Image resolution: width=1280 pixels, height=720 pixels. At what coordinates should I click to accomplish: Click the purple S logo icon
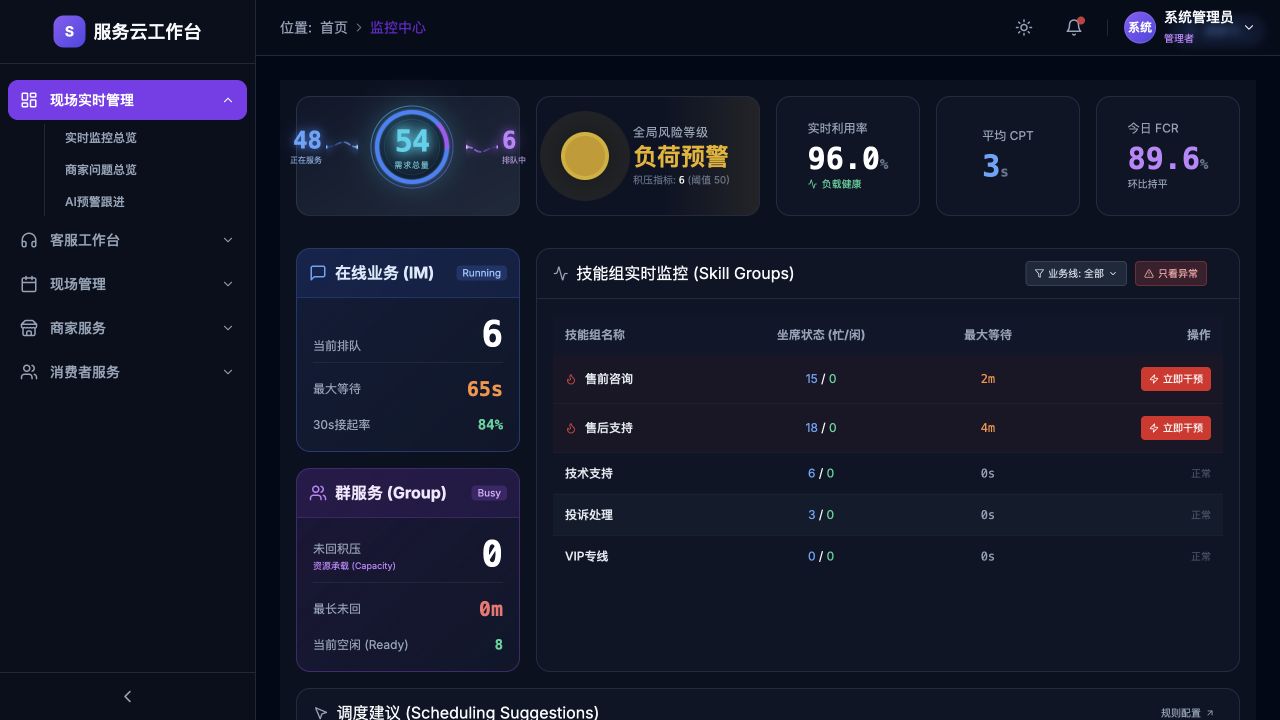69,31
